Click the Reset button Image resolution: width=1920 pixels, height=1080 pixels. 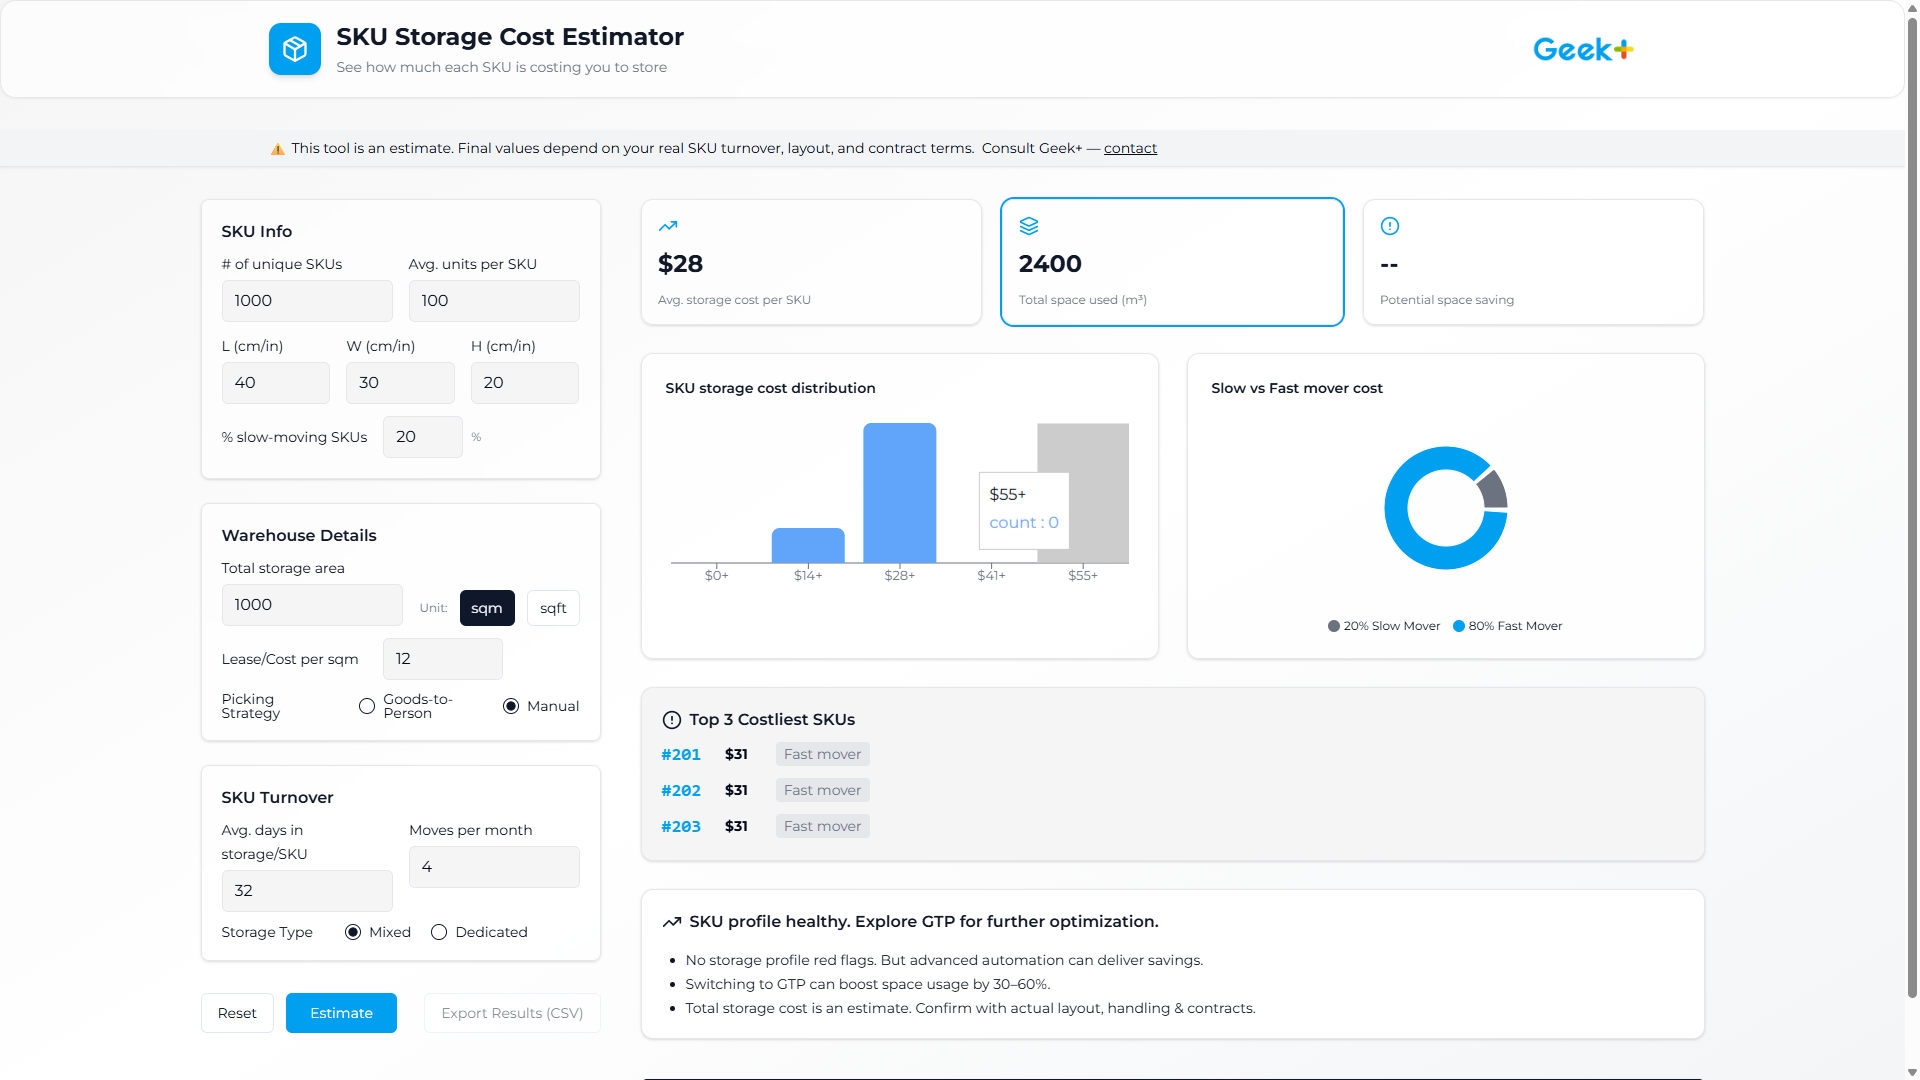pyautogui.click(x=237, y=1012)
